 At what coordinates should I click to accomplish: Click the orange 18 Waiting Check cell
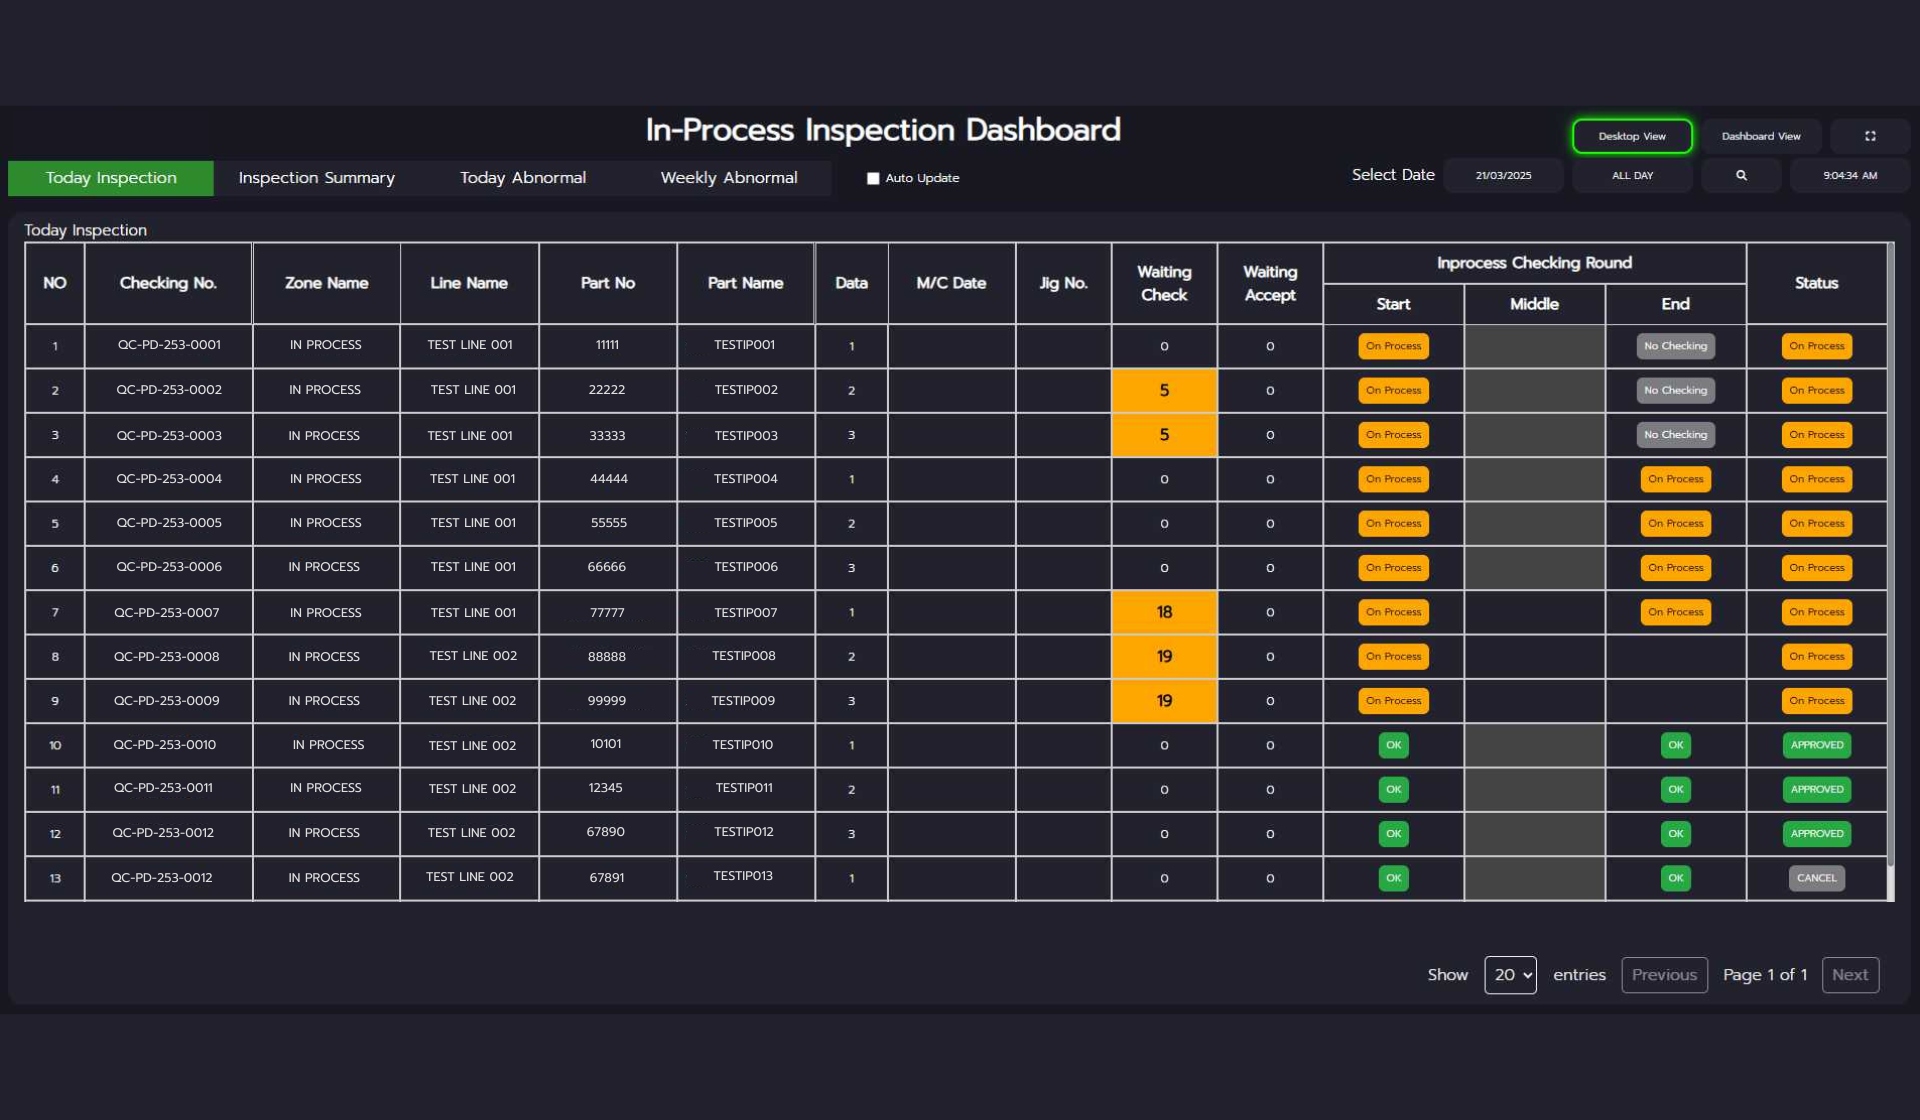pyautogui.click(x=1164, y=612)
